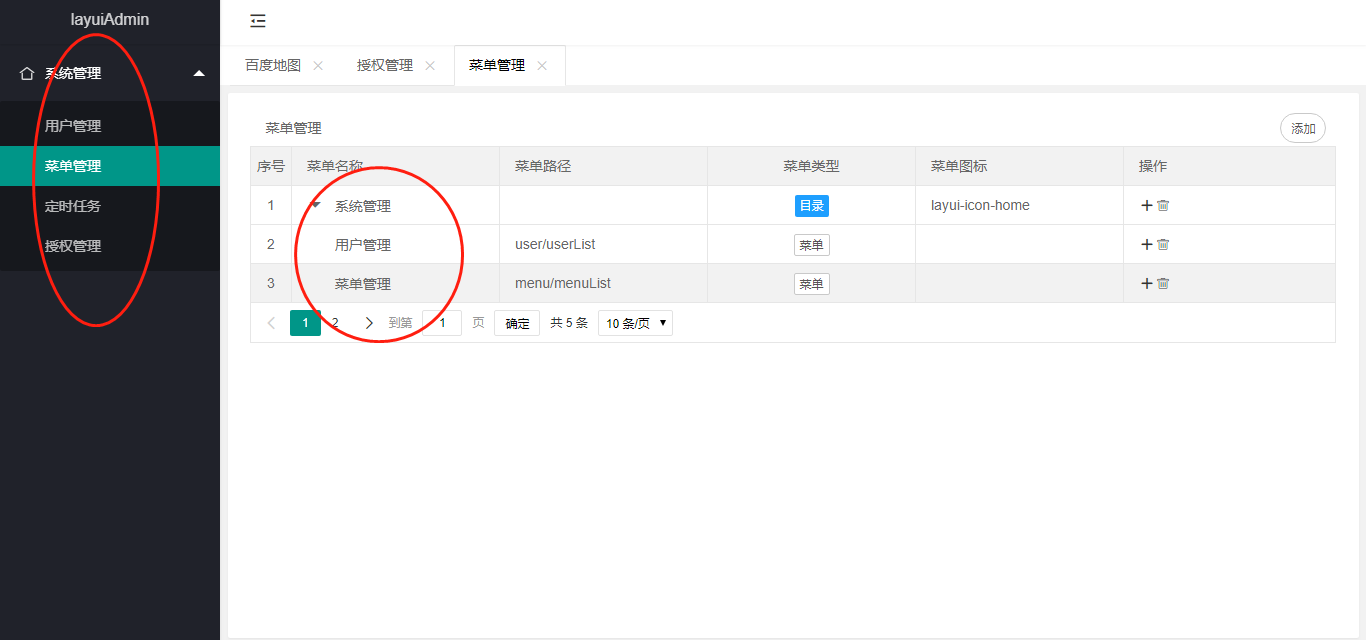Click the 目录 type badge
Image resolution: width=1366 pixels, height=640 pixels.
[812, 205]
